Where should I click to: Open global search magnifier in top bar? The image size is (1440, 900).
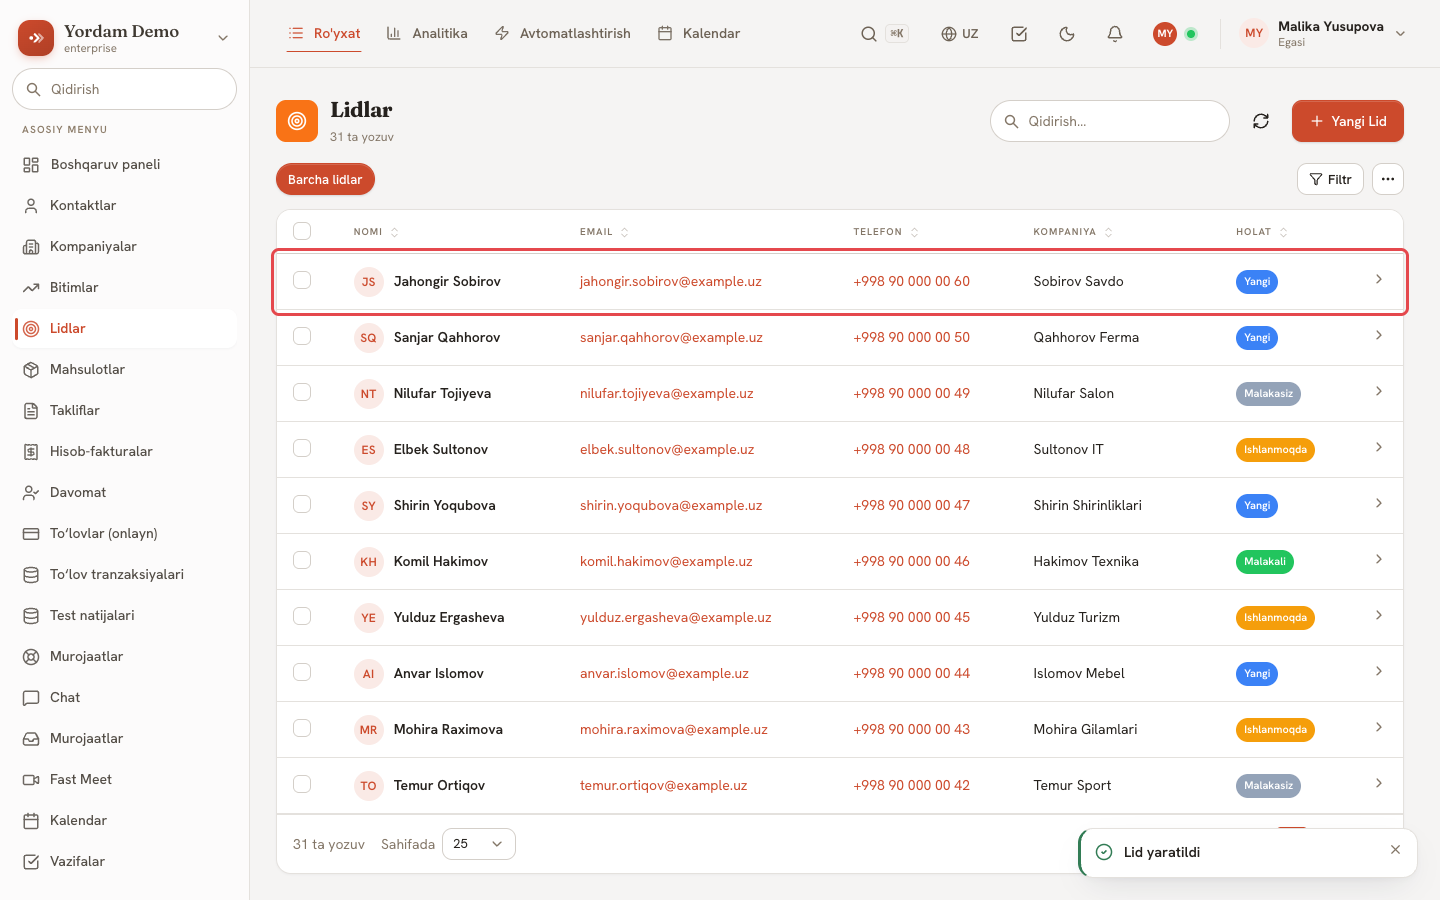pyautogui.click(x=869, y=34)
